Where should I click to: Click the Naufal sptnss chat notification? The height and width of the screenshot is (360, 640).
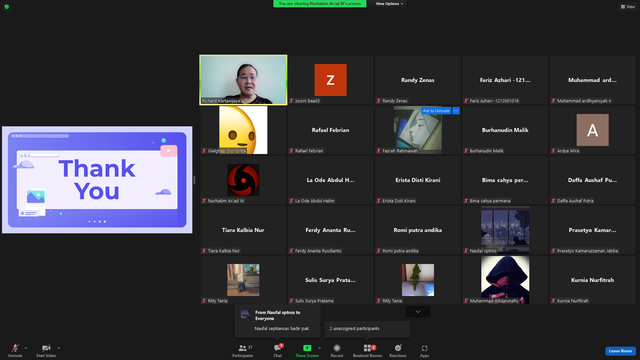point(278,321)
